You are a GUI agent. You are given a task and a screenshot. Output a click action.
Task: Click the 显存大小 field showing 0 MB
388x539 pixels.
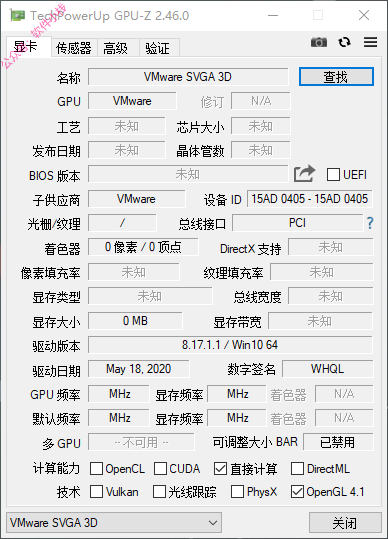point(135,321)
